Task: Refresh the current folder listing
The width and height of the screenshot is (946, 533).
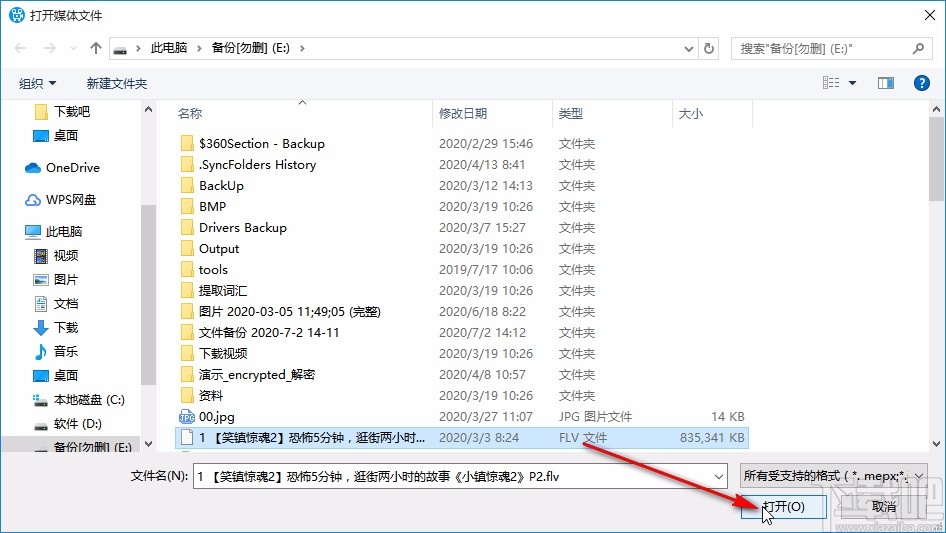Action: pyautogui.click(x=710, y=48)
